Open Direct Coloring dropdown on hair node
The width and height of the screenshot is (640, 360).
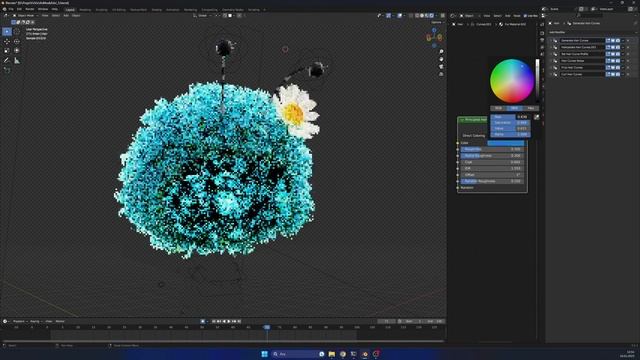pos(475,136)
